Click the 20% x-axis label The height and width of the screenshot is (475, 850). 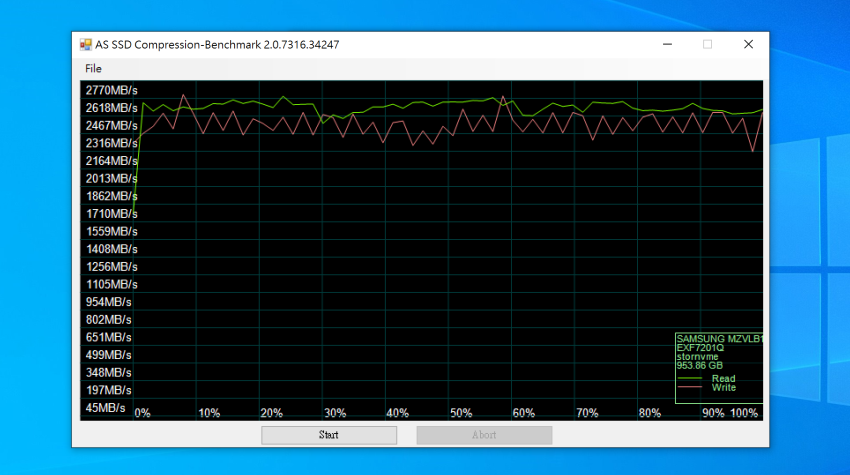[x=272, y=413]
